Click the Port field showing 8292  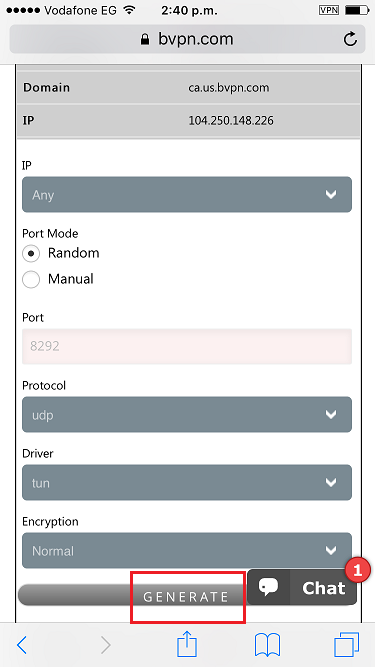coord(187,346)
